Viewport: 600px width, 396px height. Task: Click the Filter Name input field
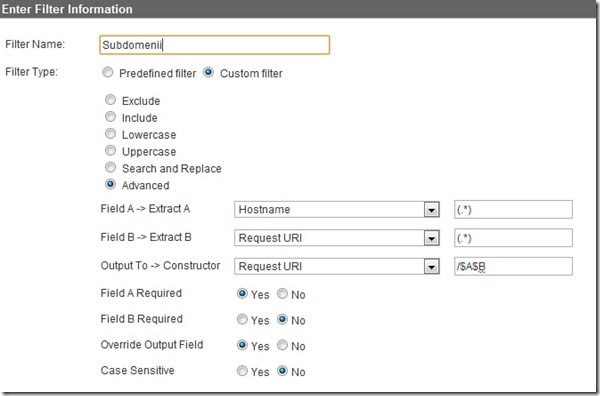[x=214, y=45]
